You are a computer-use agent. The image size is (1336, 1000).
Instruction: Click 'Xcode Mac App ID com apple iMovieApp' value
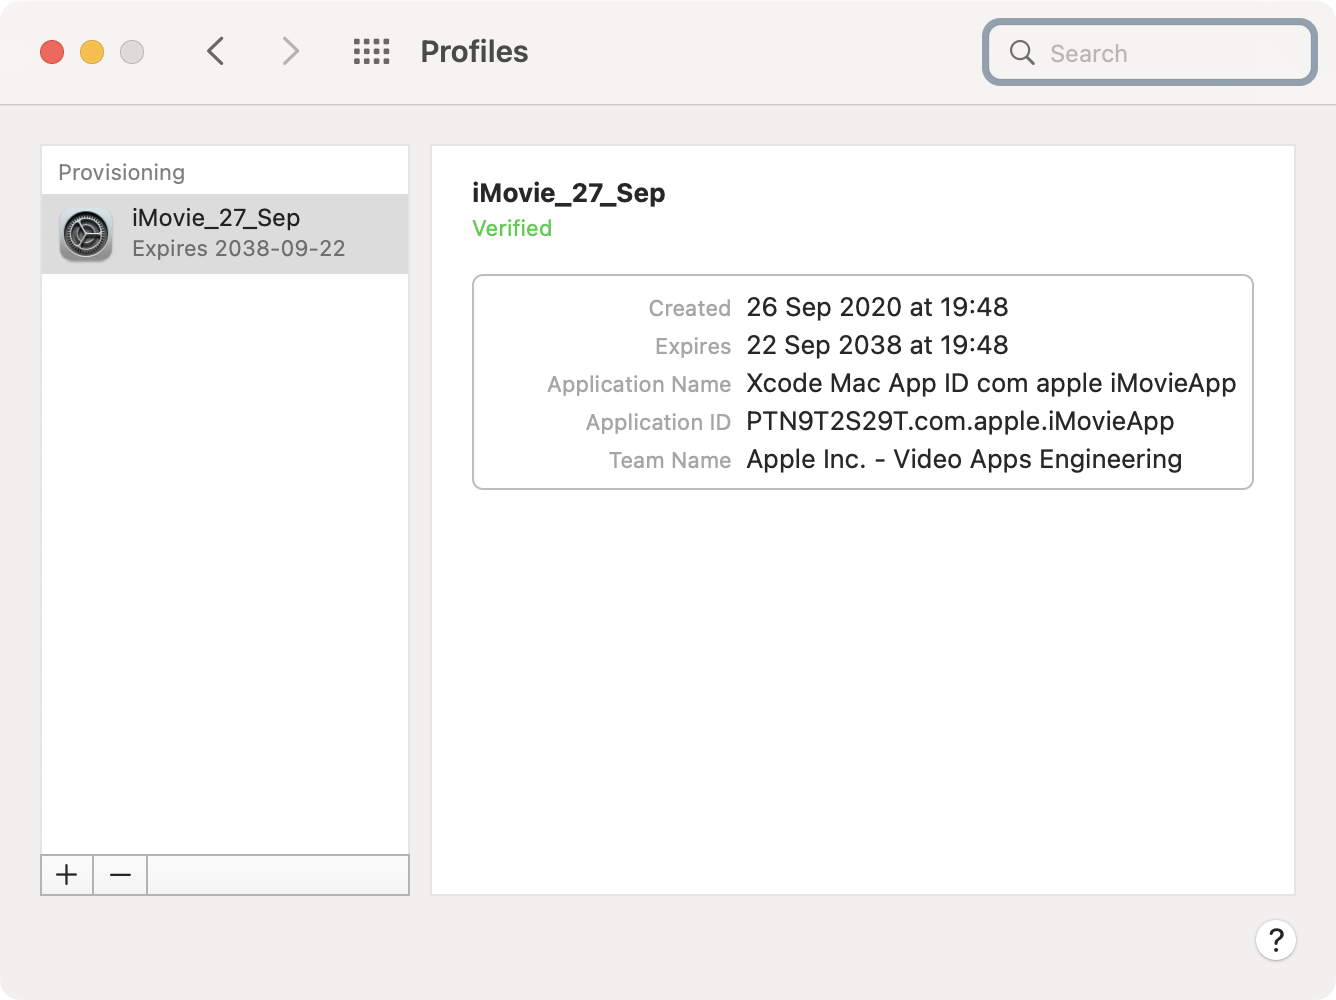coord(991,383)
